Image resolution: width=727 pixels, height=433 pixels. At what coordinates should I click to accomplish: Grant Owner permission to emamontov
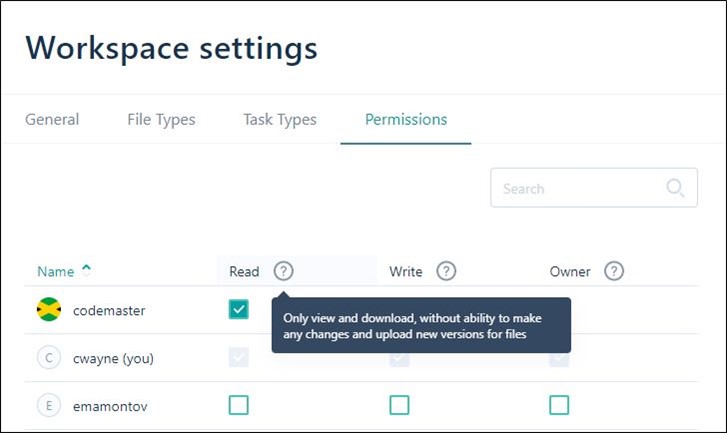click(x=559, y=405)
